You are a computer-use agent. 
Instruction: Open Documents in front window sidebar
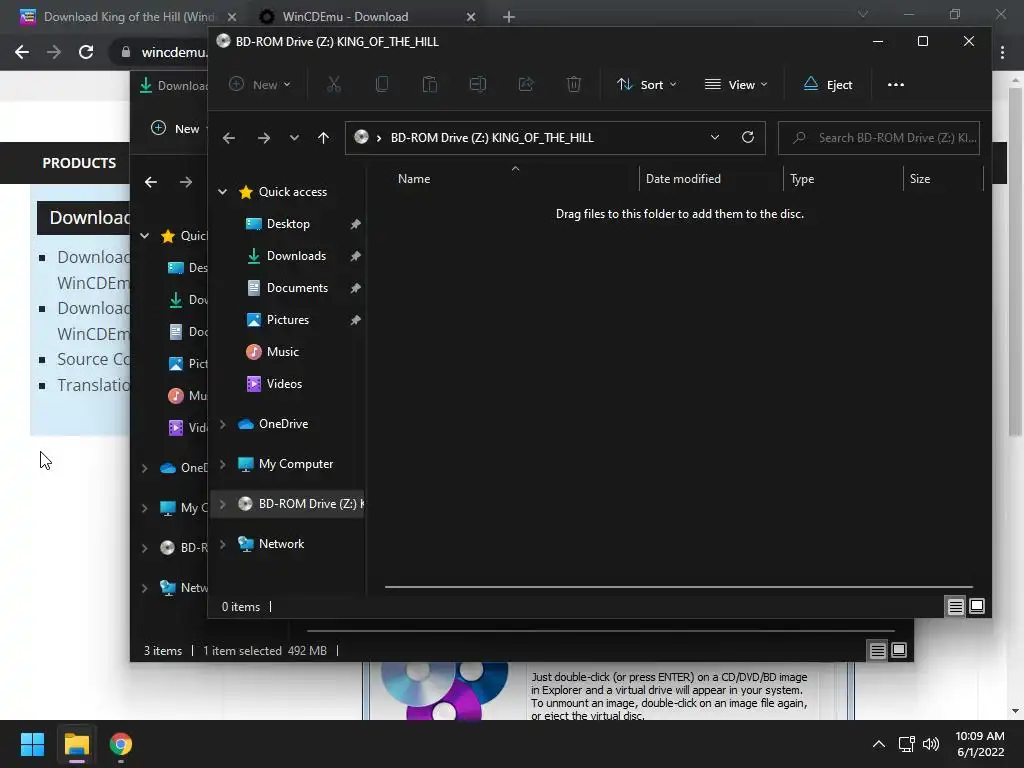(x=297, y=288)
